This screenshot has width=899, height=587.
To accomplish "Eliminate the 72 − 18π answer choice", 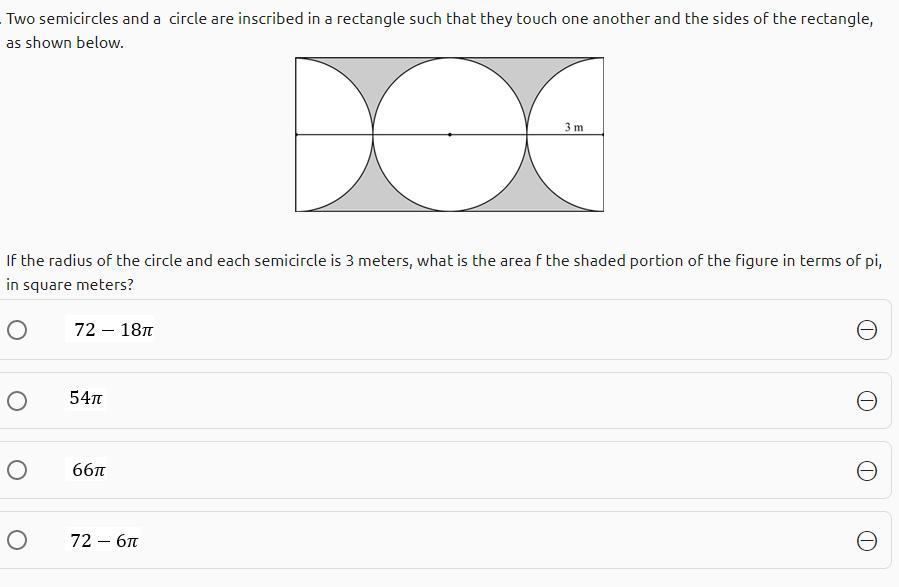I will coord(867,330).
